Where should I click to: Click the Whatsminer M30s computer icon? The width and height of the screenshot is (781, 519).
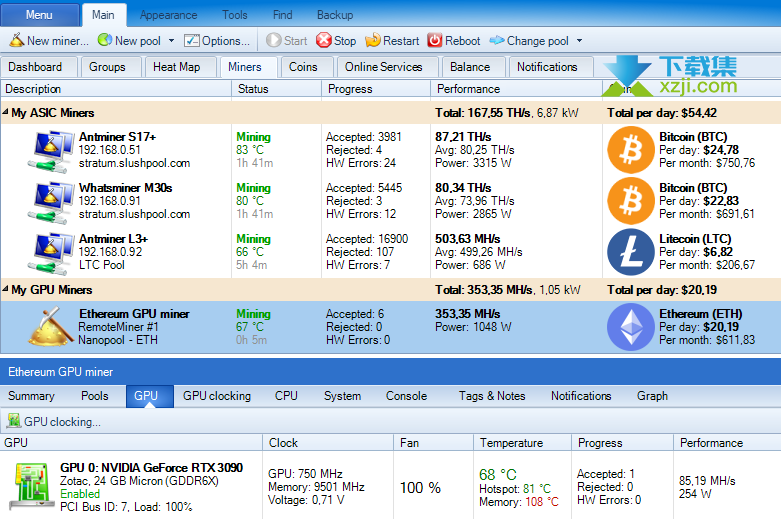click(x=50, y=202)
